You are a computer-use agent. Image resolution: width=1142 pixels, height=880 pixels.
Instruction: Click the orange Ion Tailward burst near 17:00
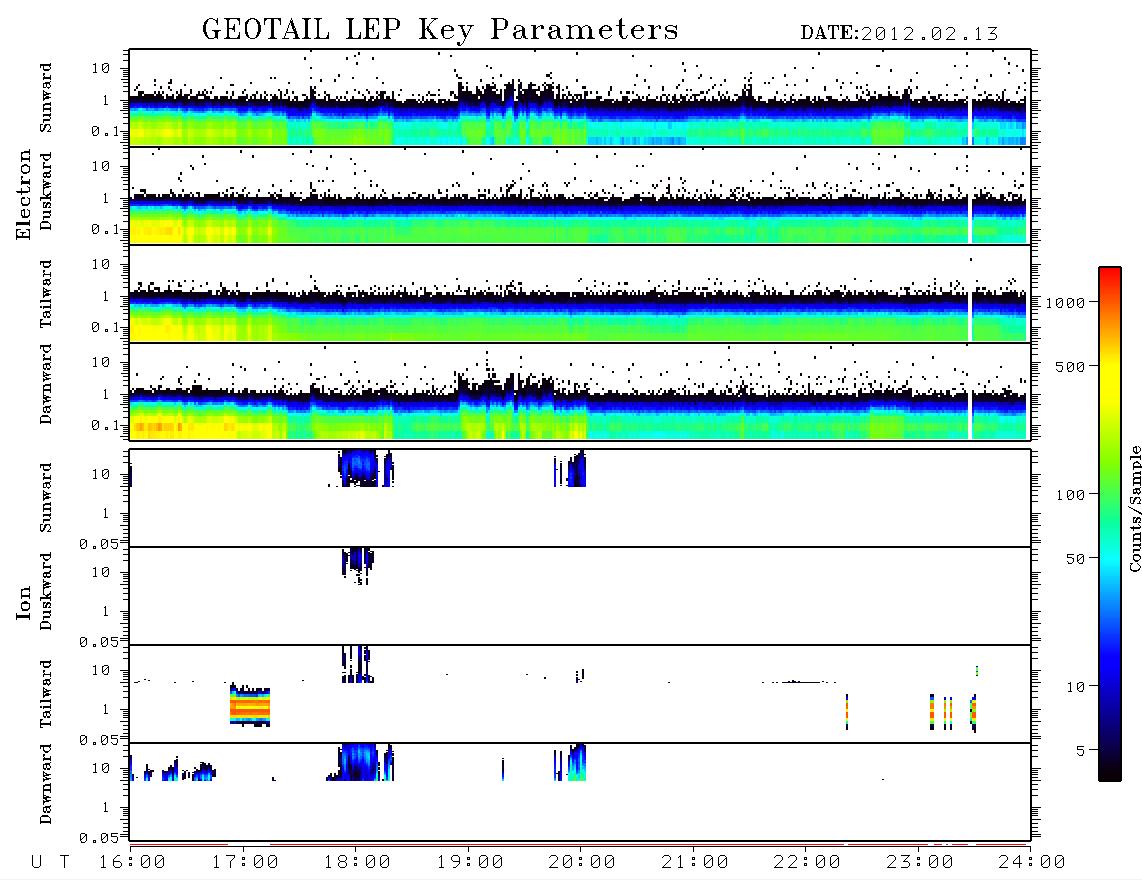pyautogui.click(x=250, y=706)
